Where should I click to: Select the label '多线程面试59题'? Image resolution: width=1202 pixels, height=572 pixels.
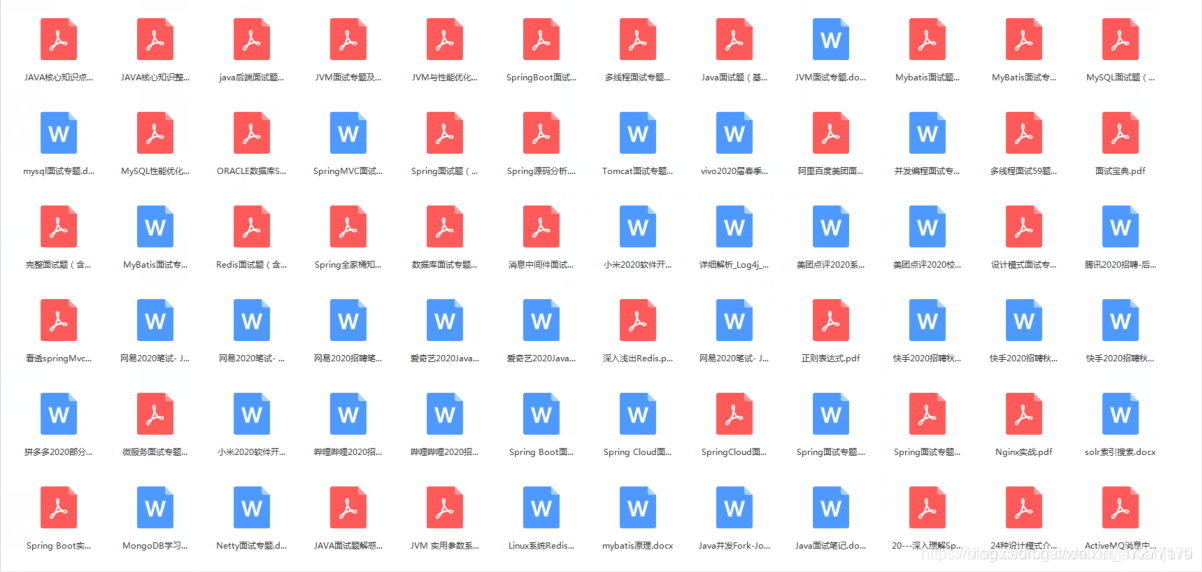[1025, 170]
